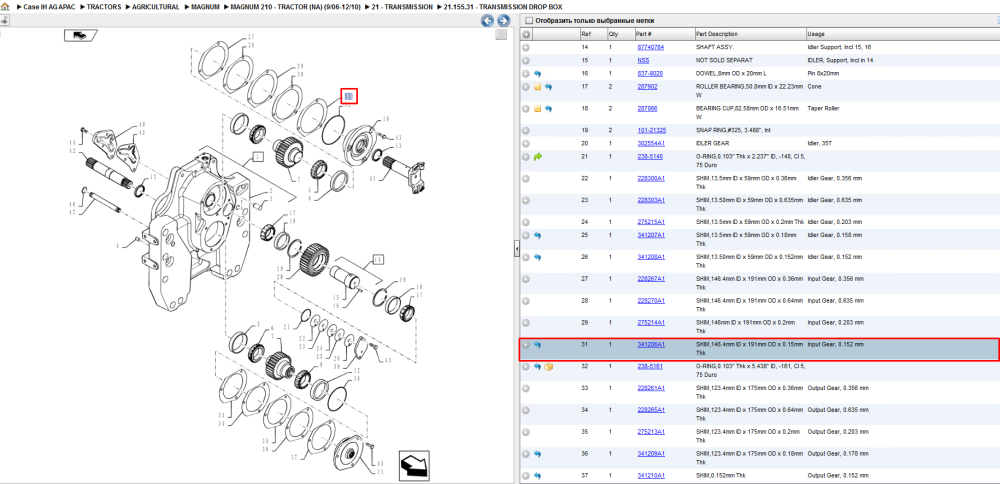Click the blue arrow icon on Ref 16 row

(538, 74)
